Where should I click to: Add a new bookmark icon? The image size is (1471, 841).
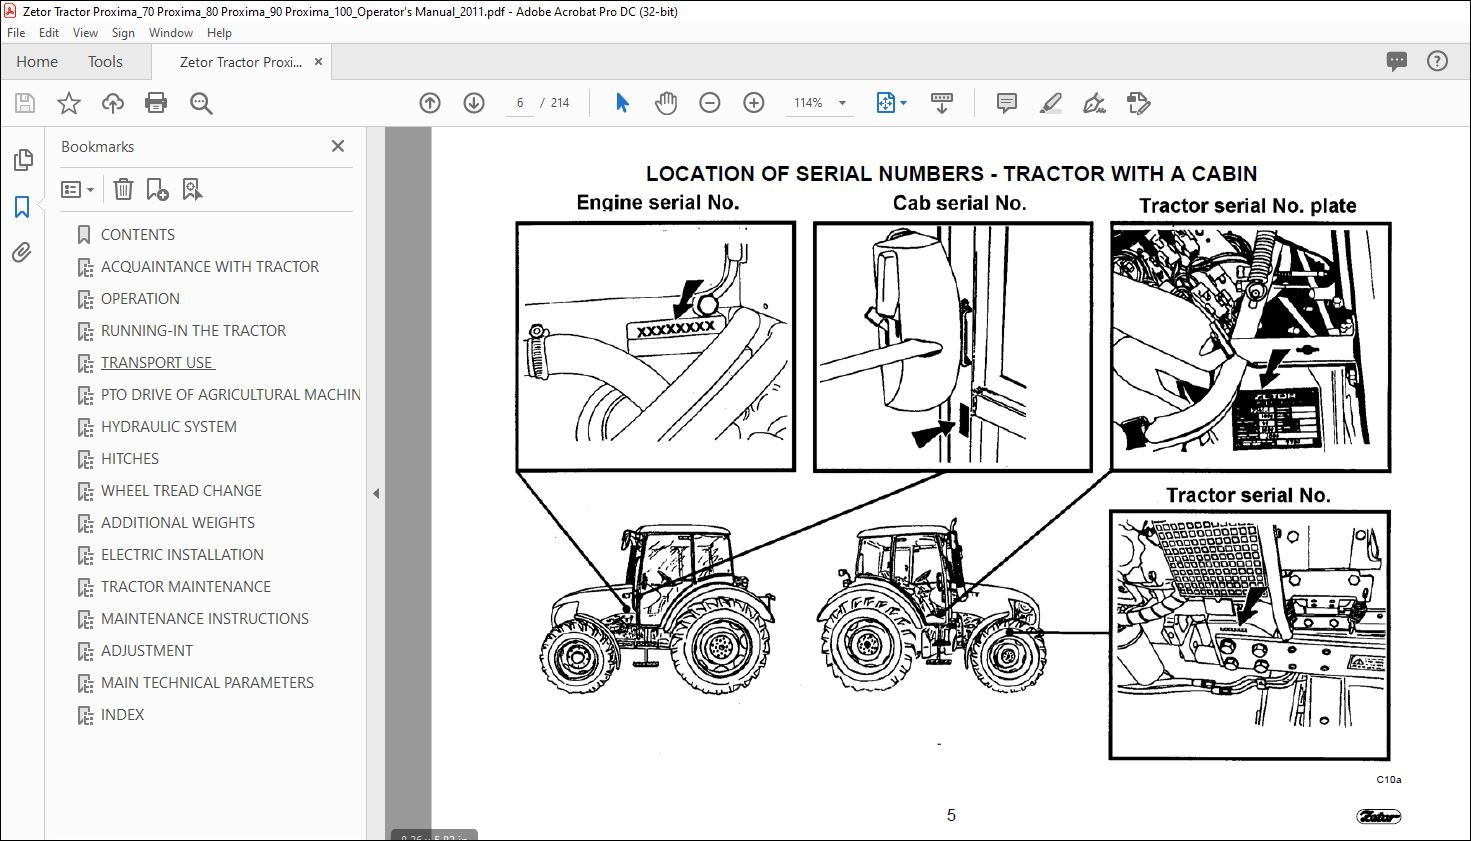click(x=157, y=189)
